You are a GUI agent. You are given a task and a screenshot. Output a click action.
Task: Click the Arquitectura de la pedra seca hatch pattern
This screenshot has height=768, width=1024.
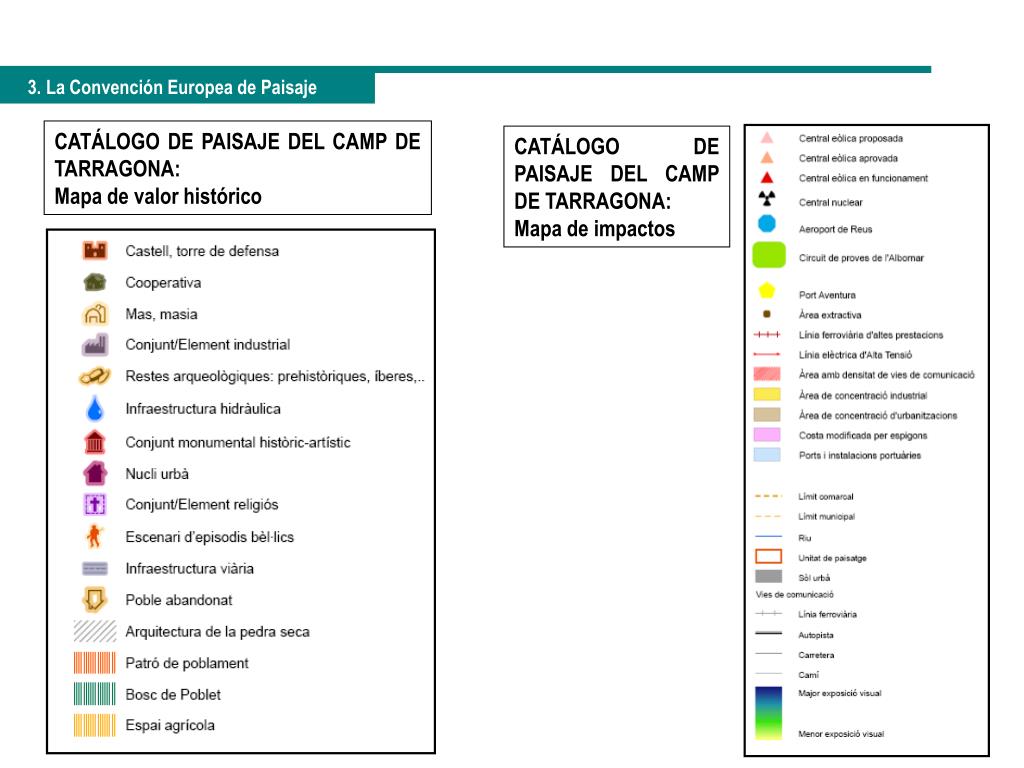pos(95,631)
